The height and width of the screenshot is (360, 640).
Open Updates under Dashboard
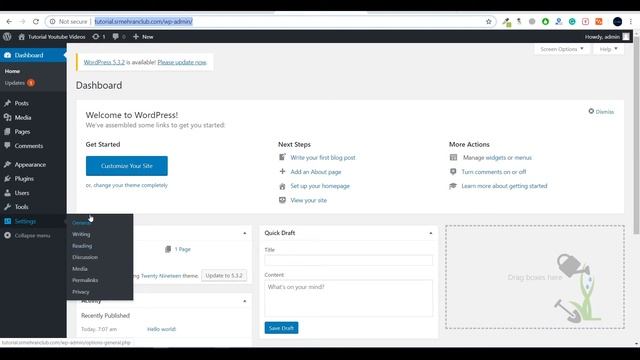[x=19, y=83]
